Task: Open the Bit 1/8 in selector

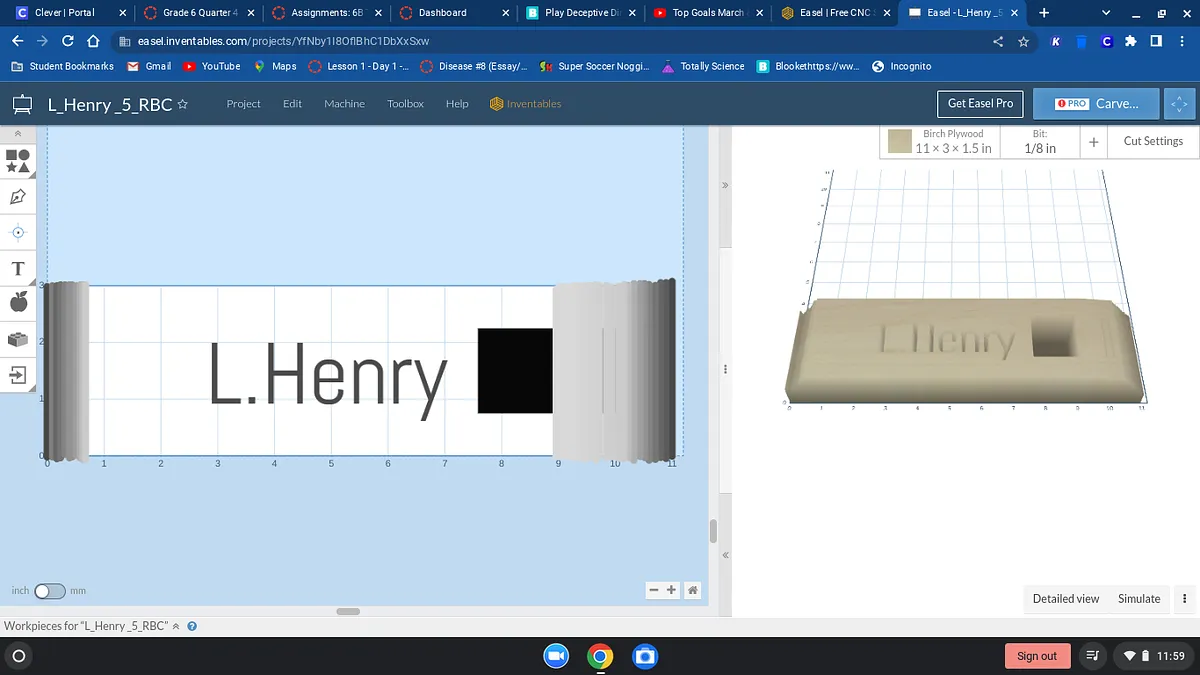Action: click(x=1040, y=142)
